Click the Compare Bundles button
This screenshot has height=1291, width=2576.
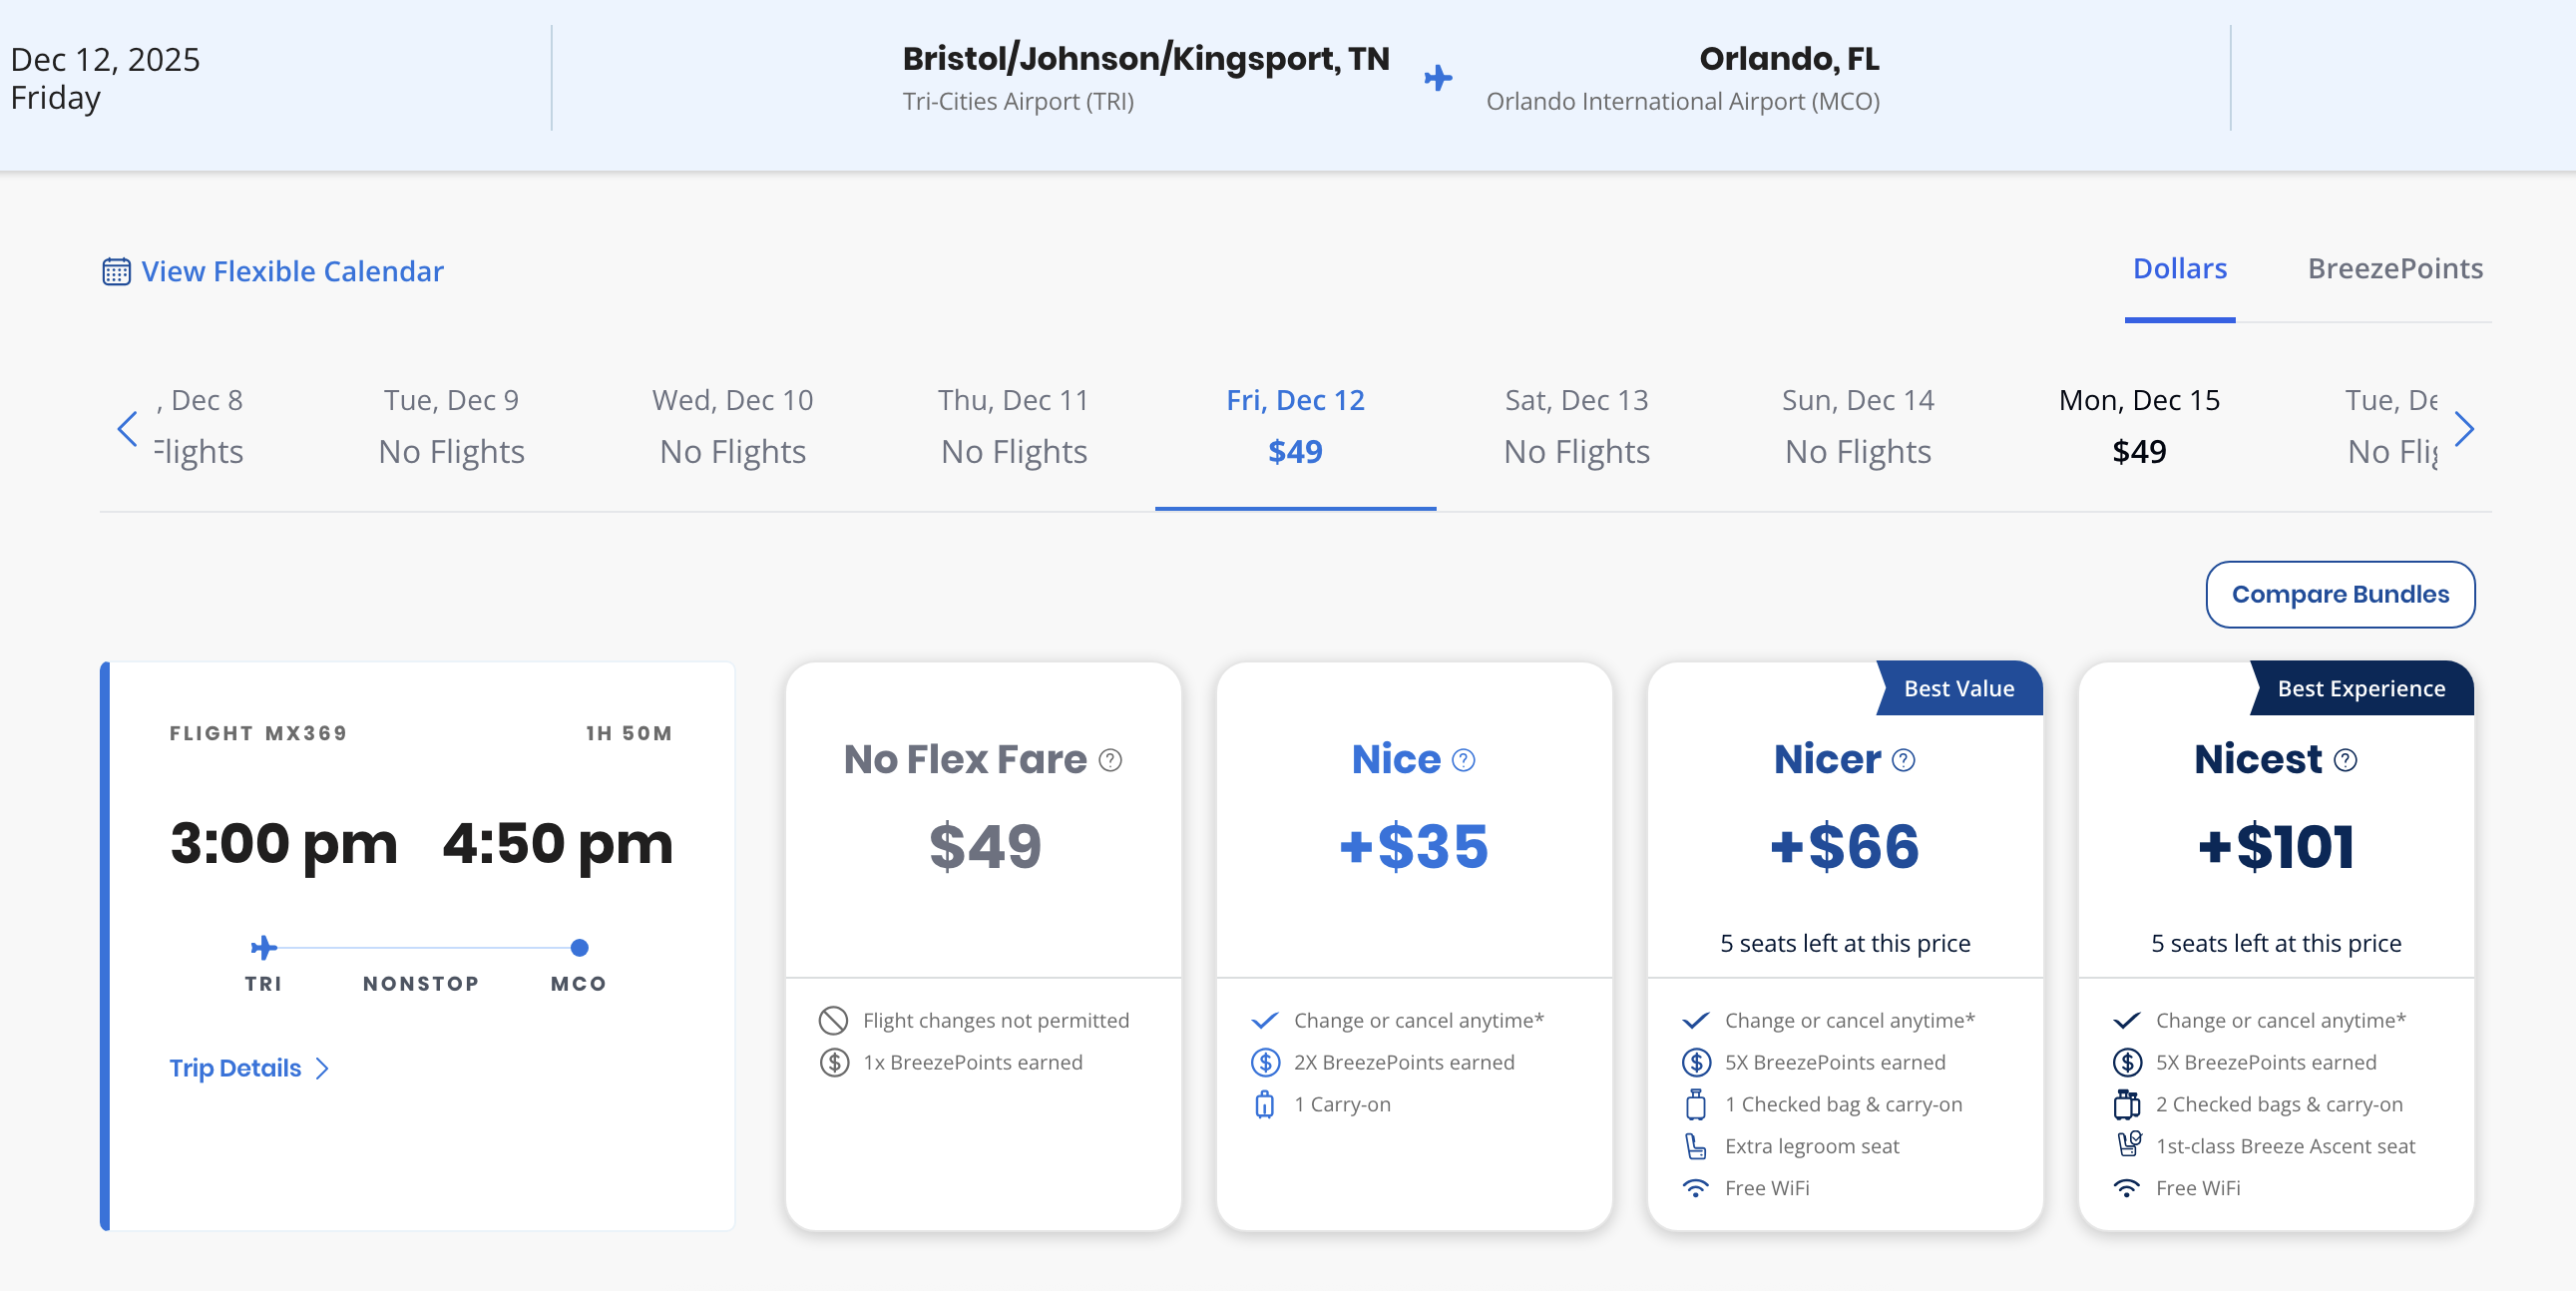point(2340,594)
